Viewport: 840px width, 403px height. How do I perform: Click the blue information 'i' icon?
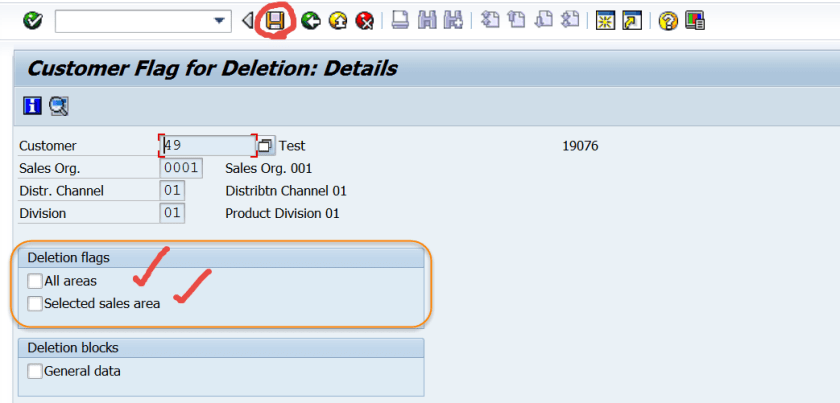click(33, 106)
